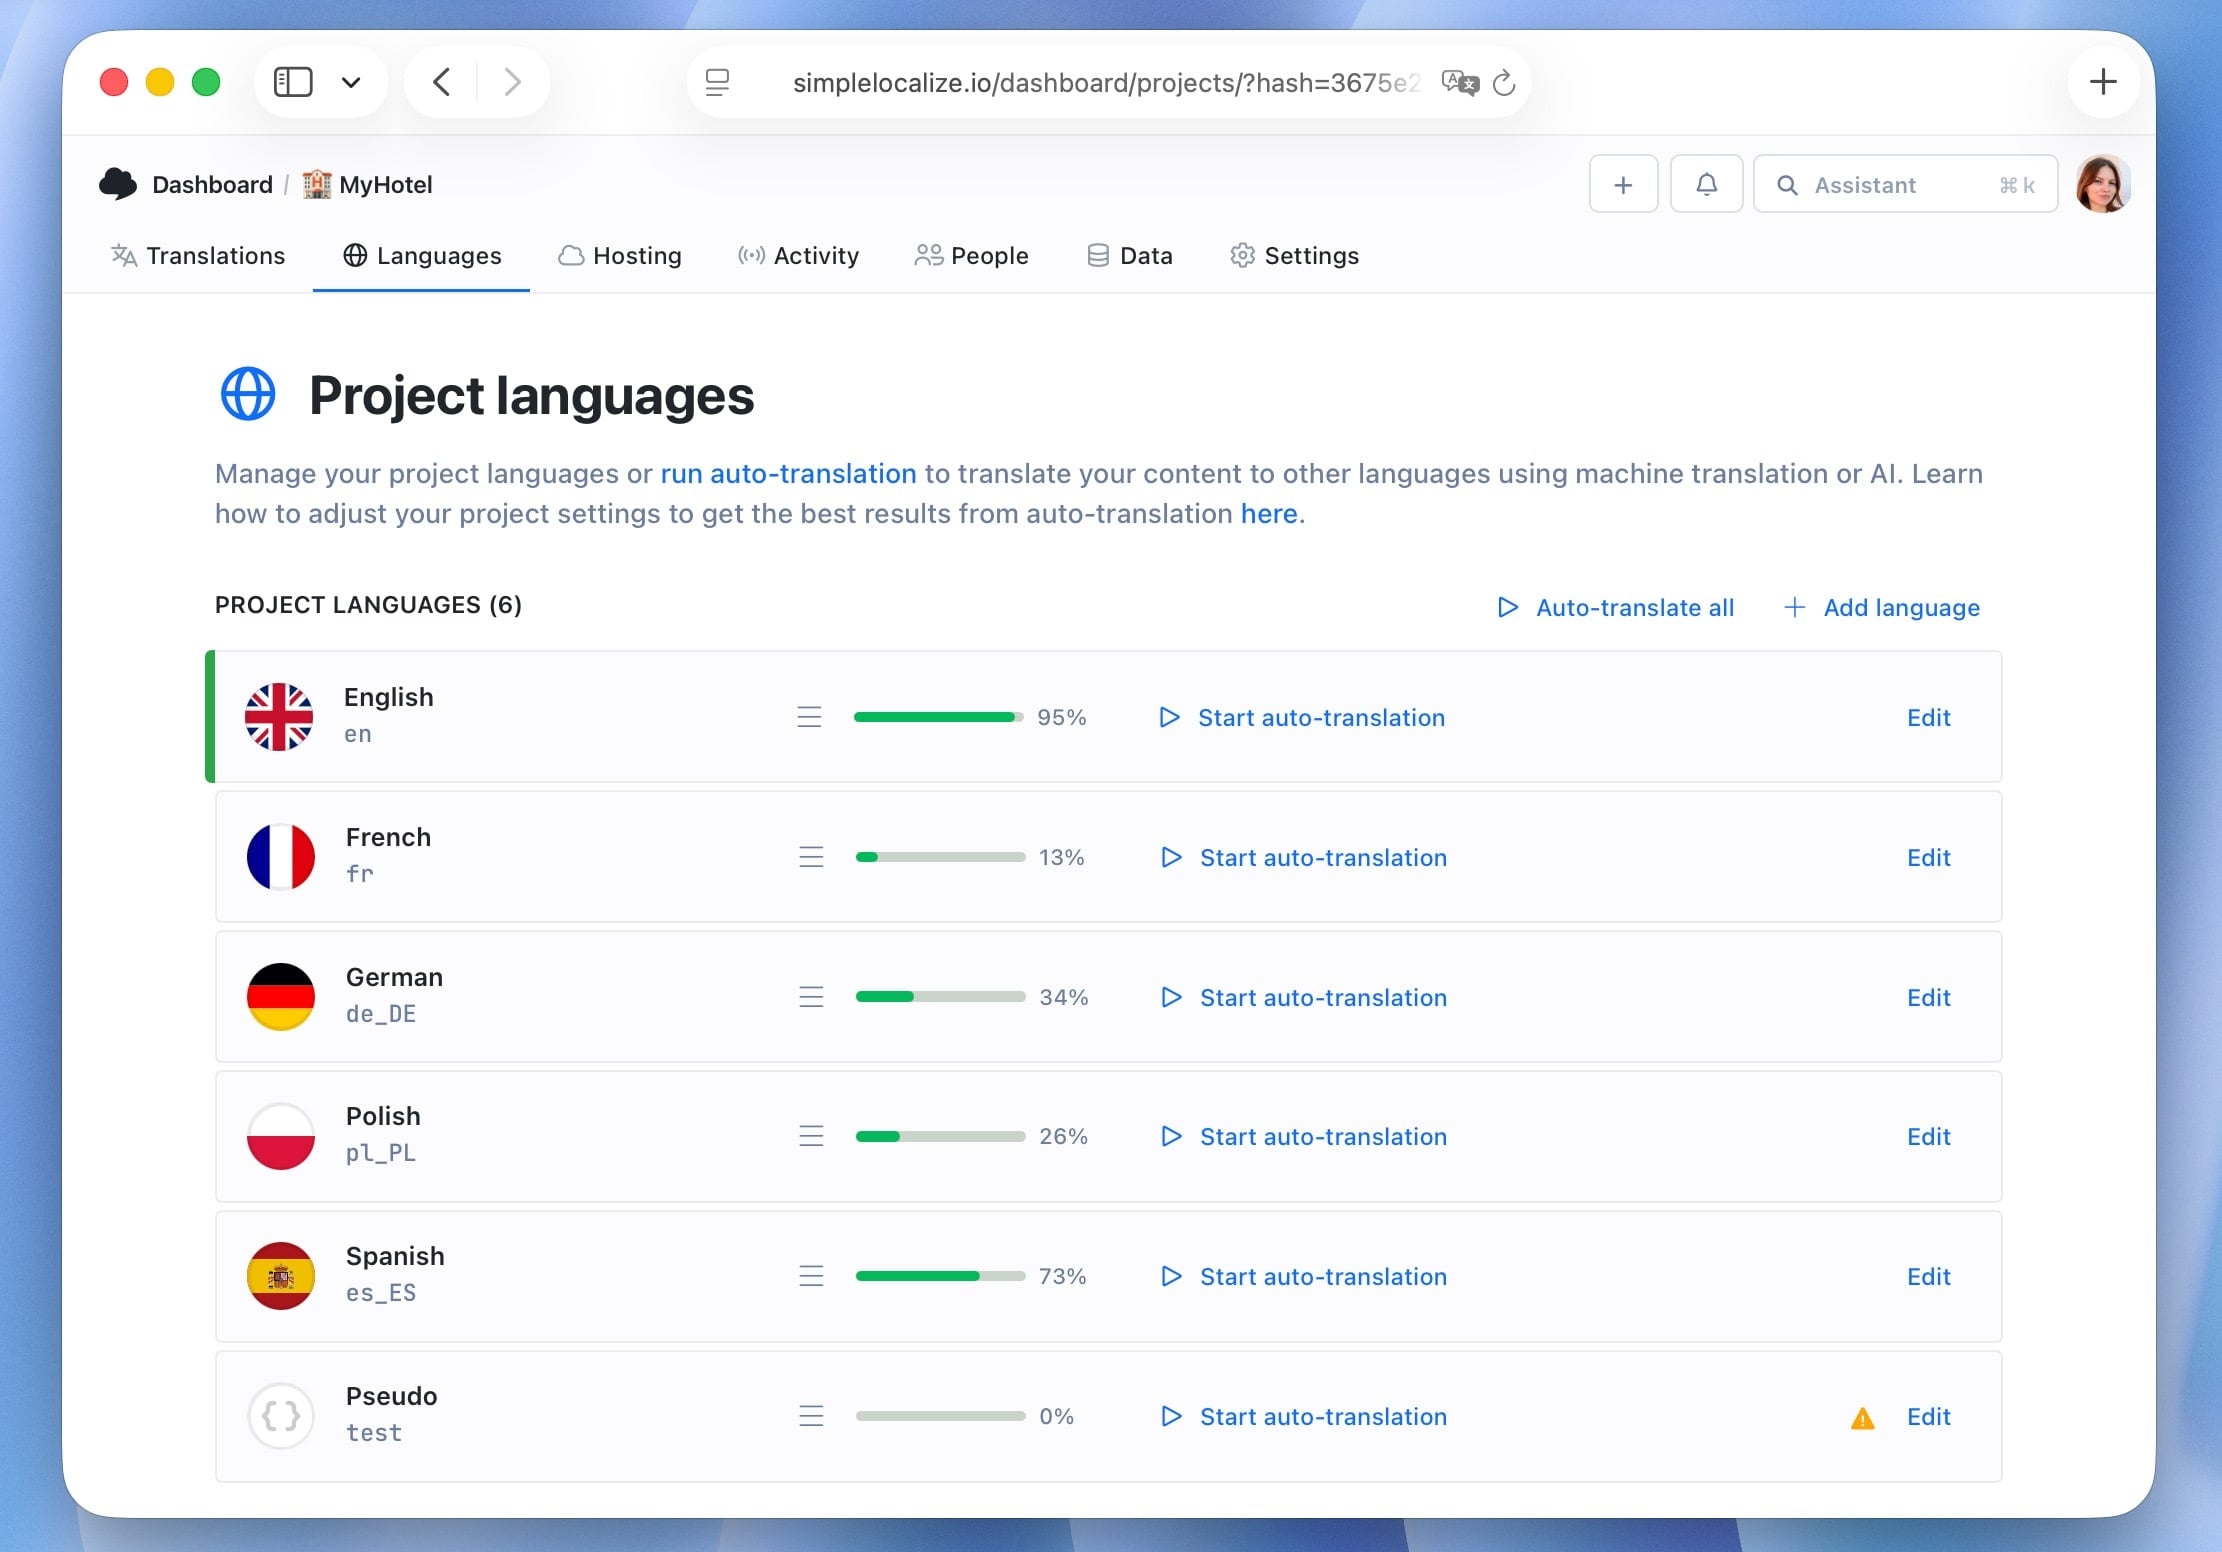The image size is (2222, 1552).
Task: Click the translate icon in the address bar
Action: [x=1459, y=82]
